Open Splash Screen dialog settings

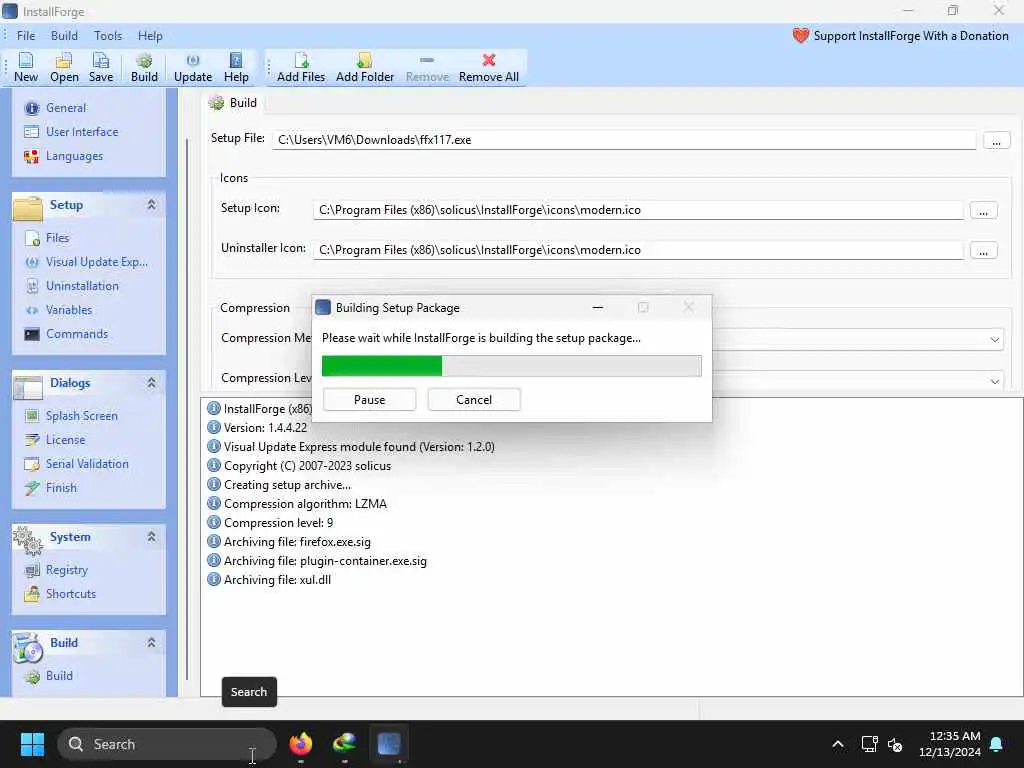click(x=71, y=416)
